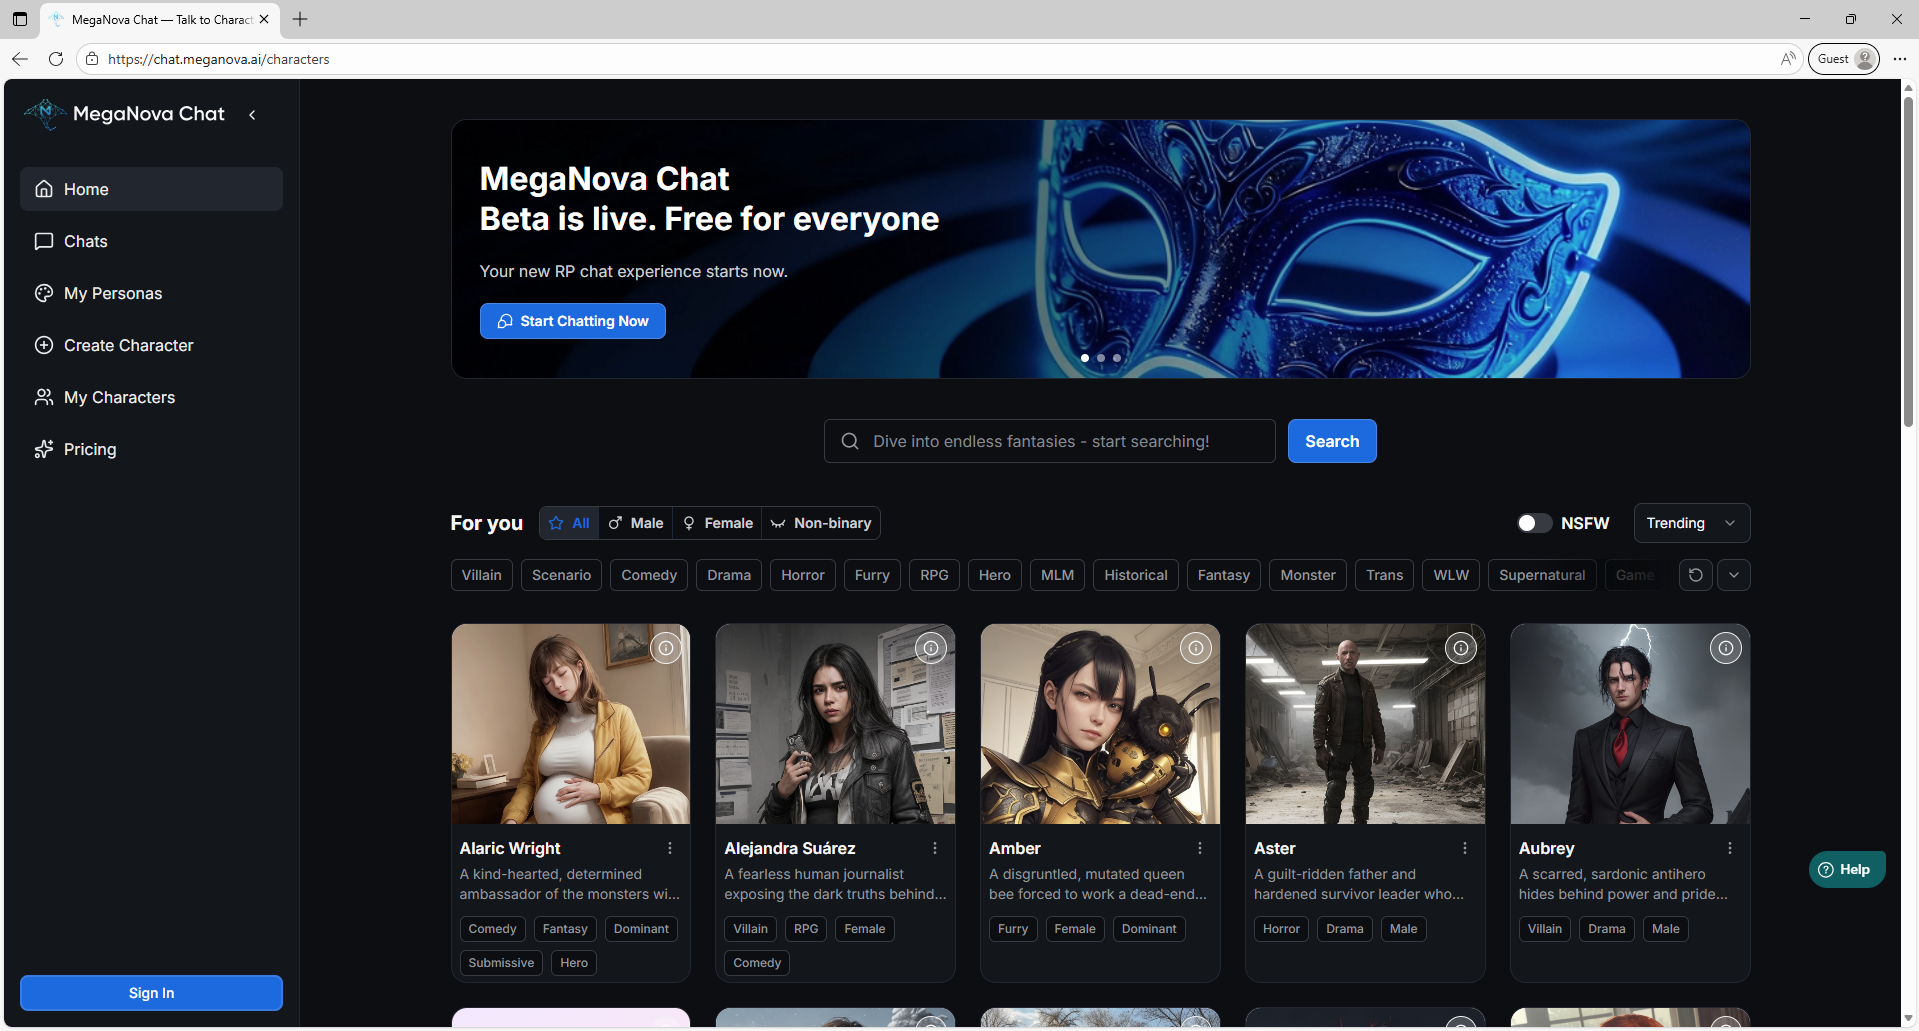Open Create Character in sidebar
1919x1031 pixels.
point(128,345)
